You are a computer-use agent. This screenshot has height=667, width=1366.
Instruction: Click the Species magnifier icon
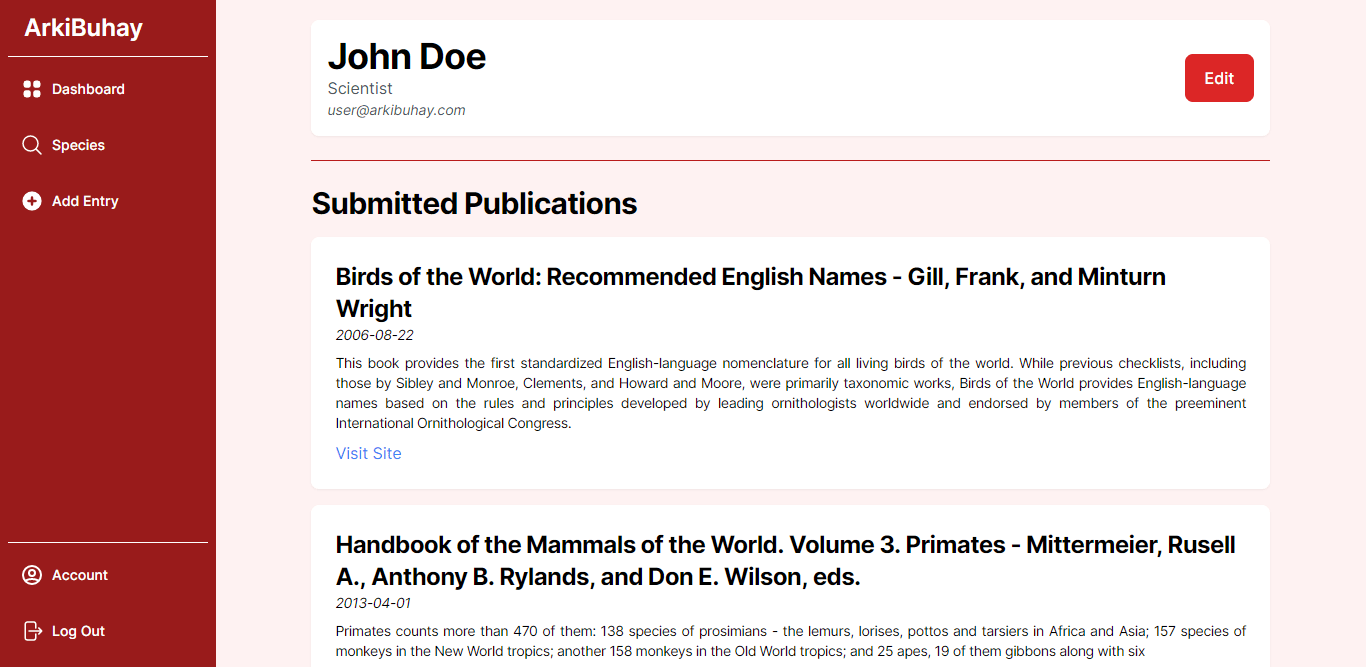click(32, 145)
